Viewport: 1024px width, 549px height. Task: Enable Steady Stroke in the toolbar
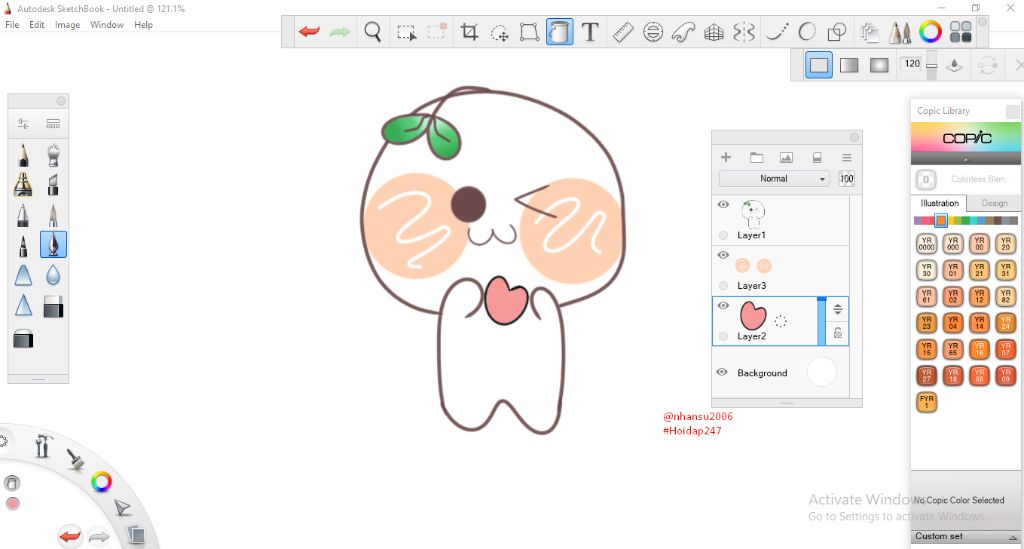point(776,31)
